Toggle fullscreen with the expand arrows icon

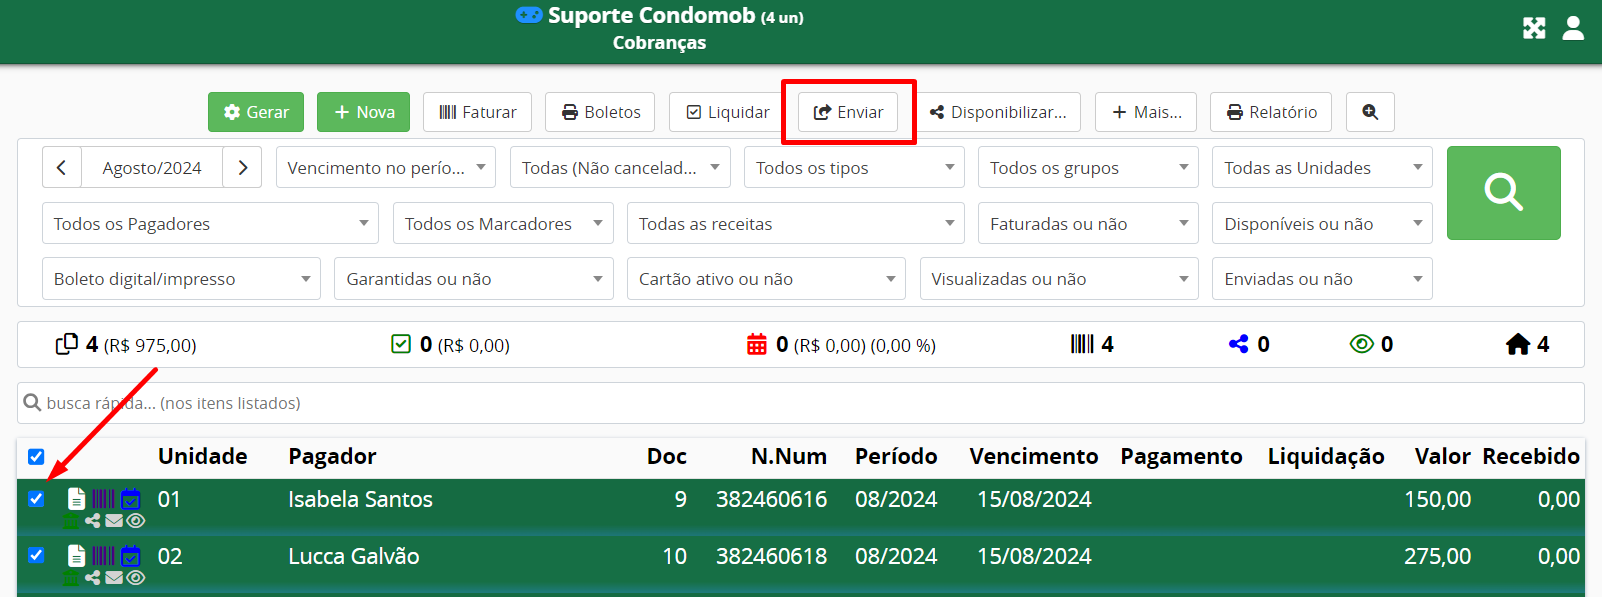pos(1534,28)
